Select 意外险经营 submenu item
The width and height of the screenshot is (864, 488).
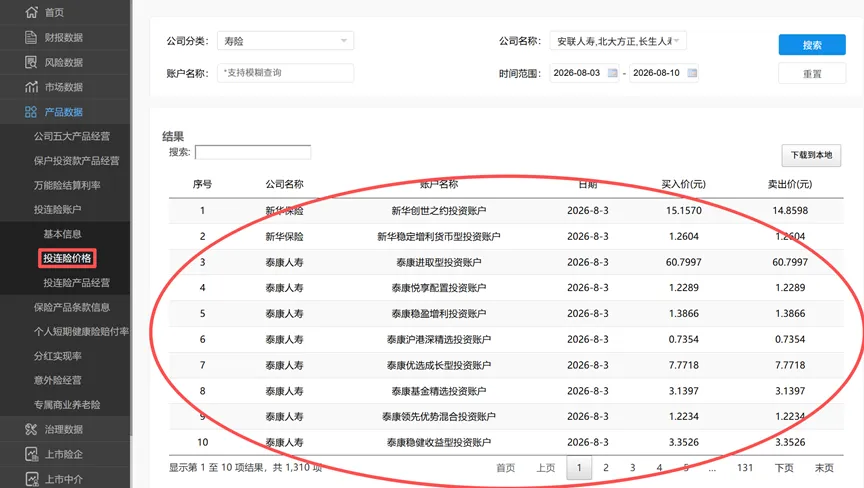[x=57, y=380]
